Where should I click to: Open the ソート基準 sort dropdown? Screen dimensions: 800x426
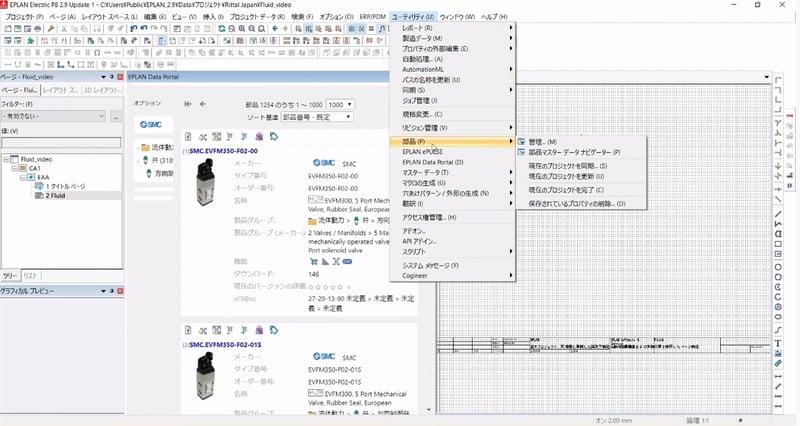tap(317, 117)
